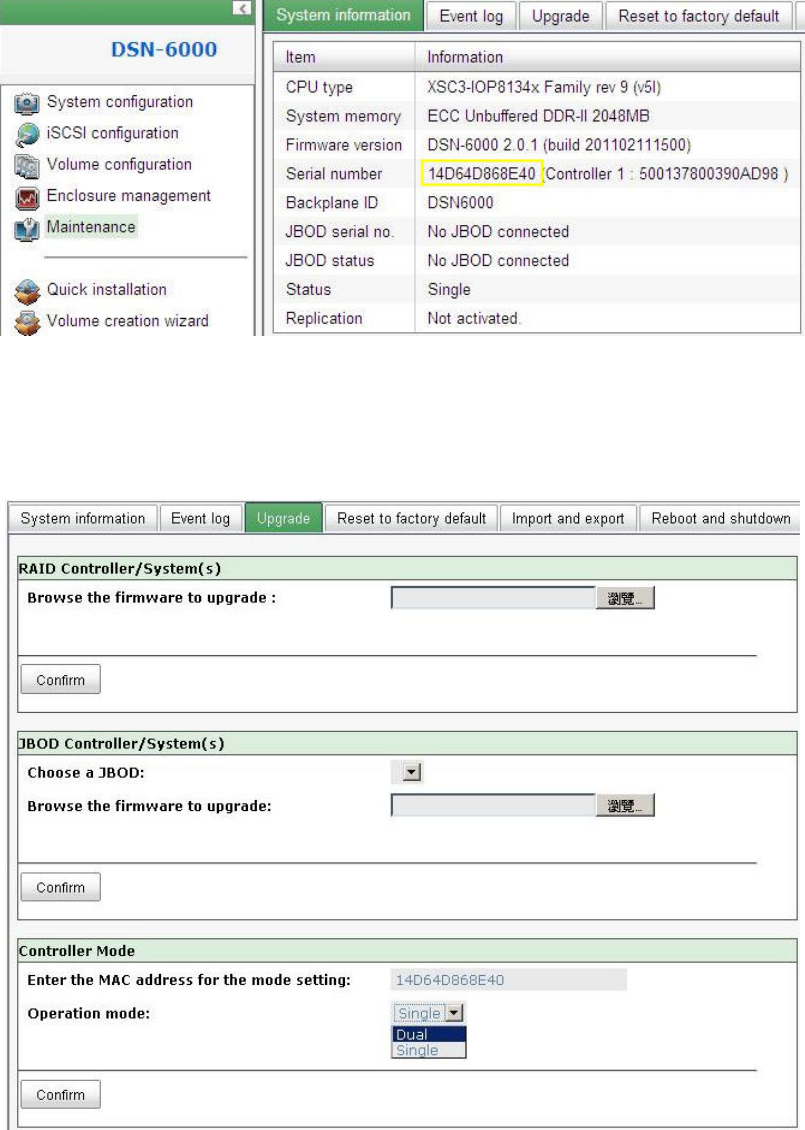
Task: Switch to System information tab in lower panel
Action: click(83, 518)
